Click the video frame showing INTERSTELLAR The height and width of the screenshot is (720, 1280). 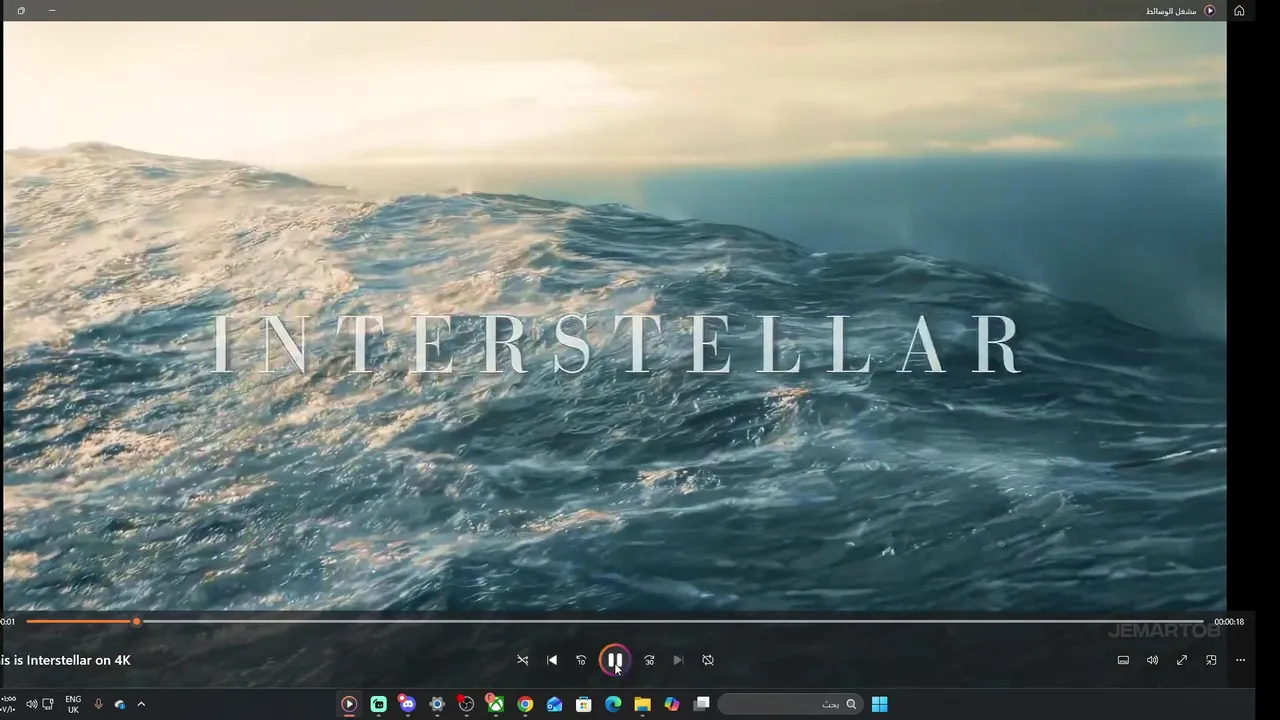tap(615, 316)
